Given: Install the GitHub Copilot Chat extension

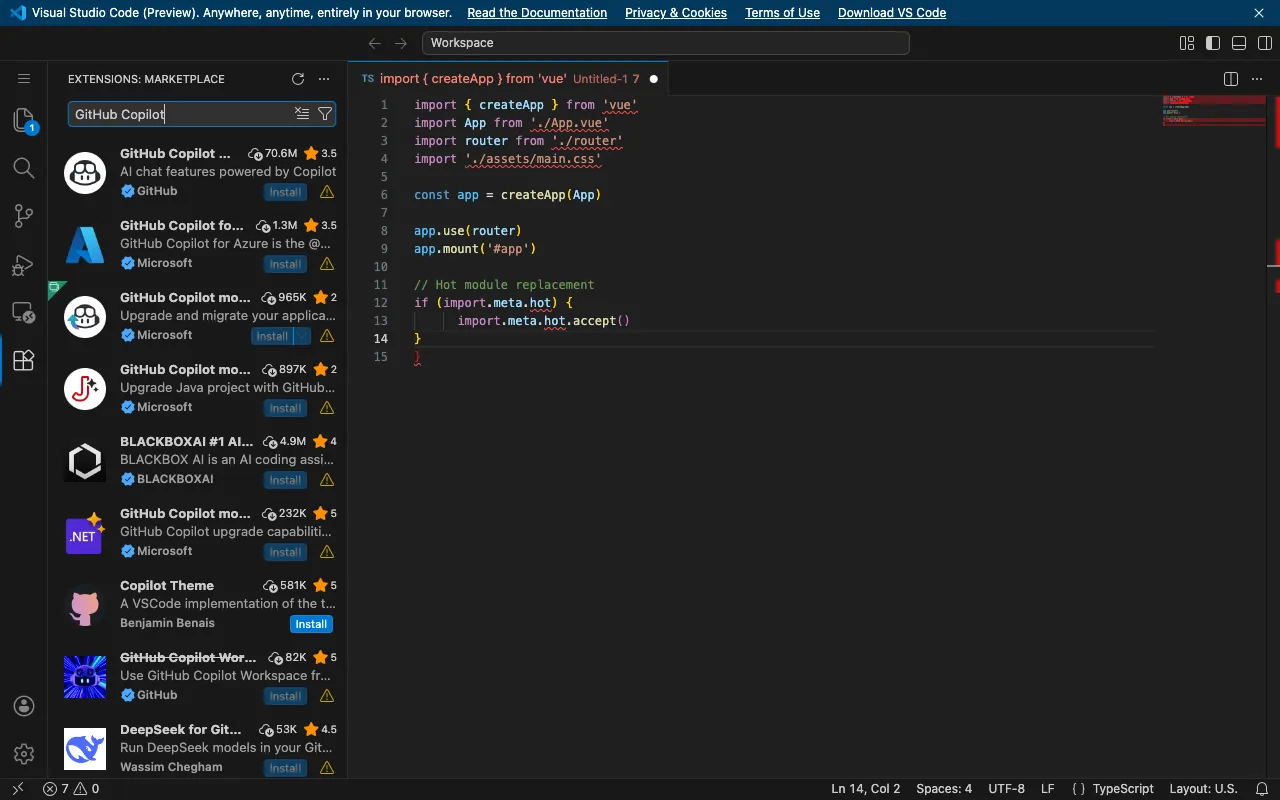Looking at the screenshot, I should click(x=285, y=192).
